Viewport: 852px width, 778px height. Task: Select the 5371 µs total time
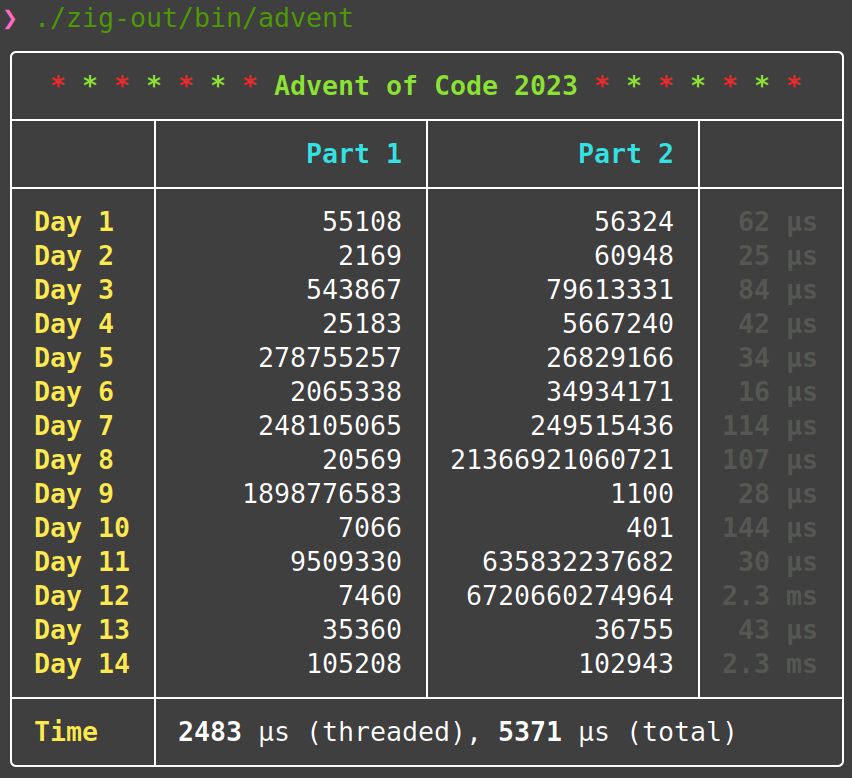[x=530, y=731]
